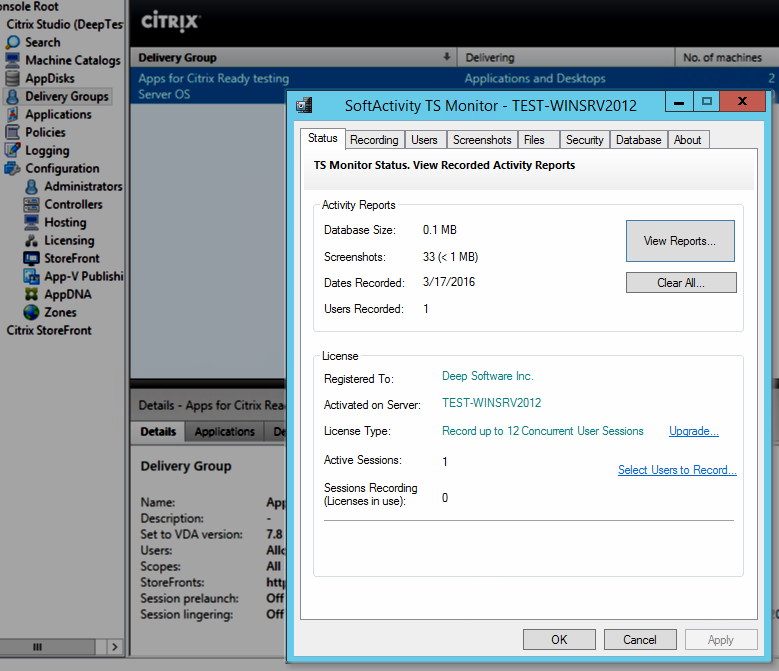
Task: Click No. of machines column header
Action: click(727, 58)
